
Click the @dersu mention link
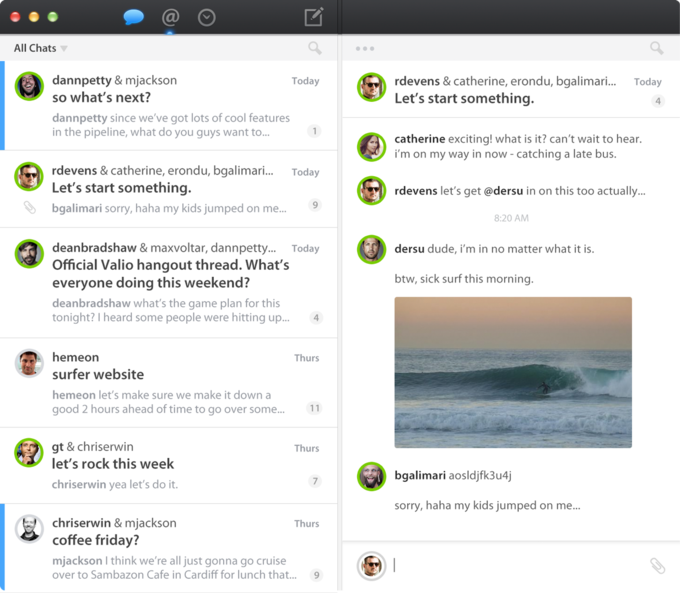coord(503,191)
